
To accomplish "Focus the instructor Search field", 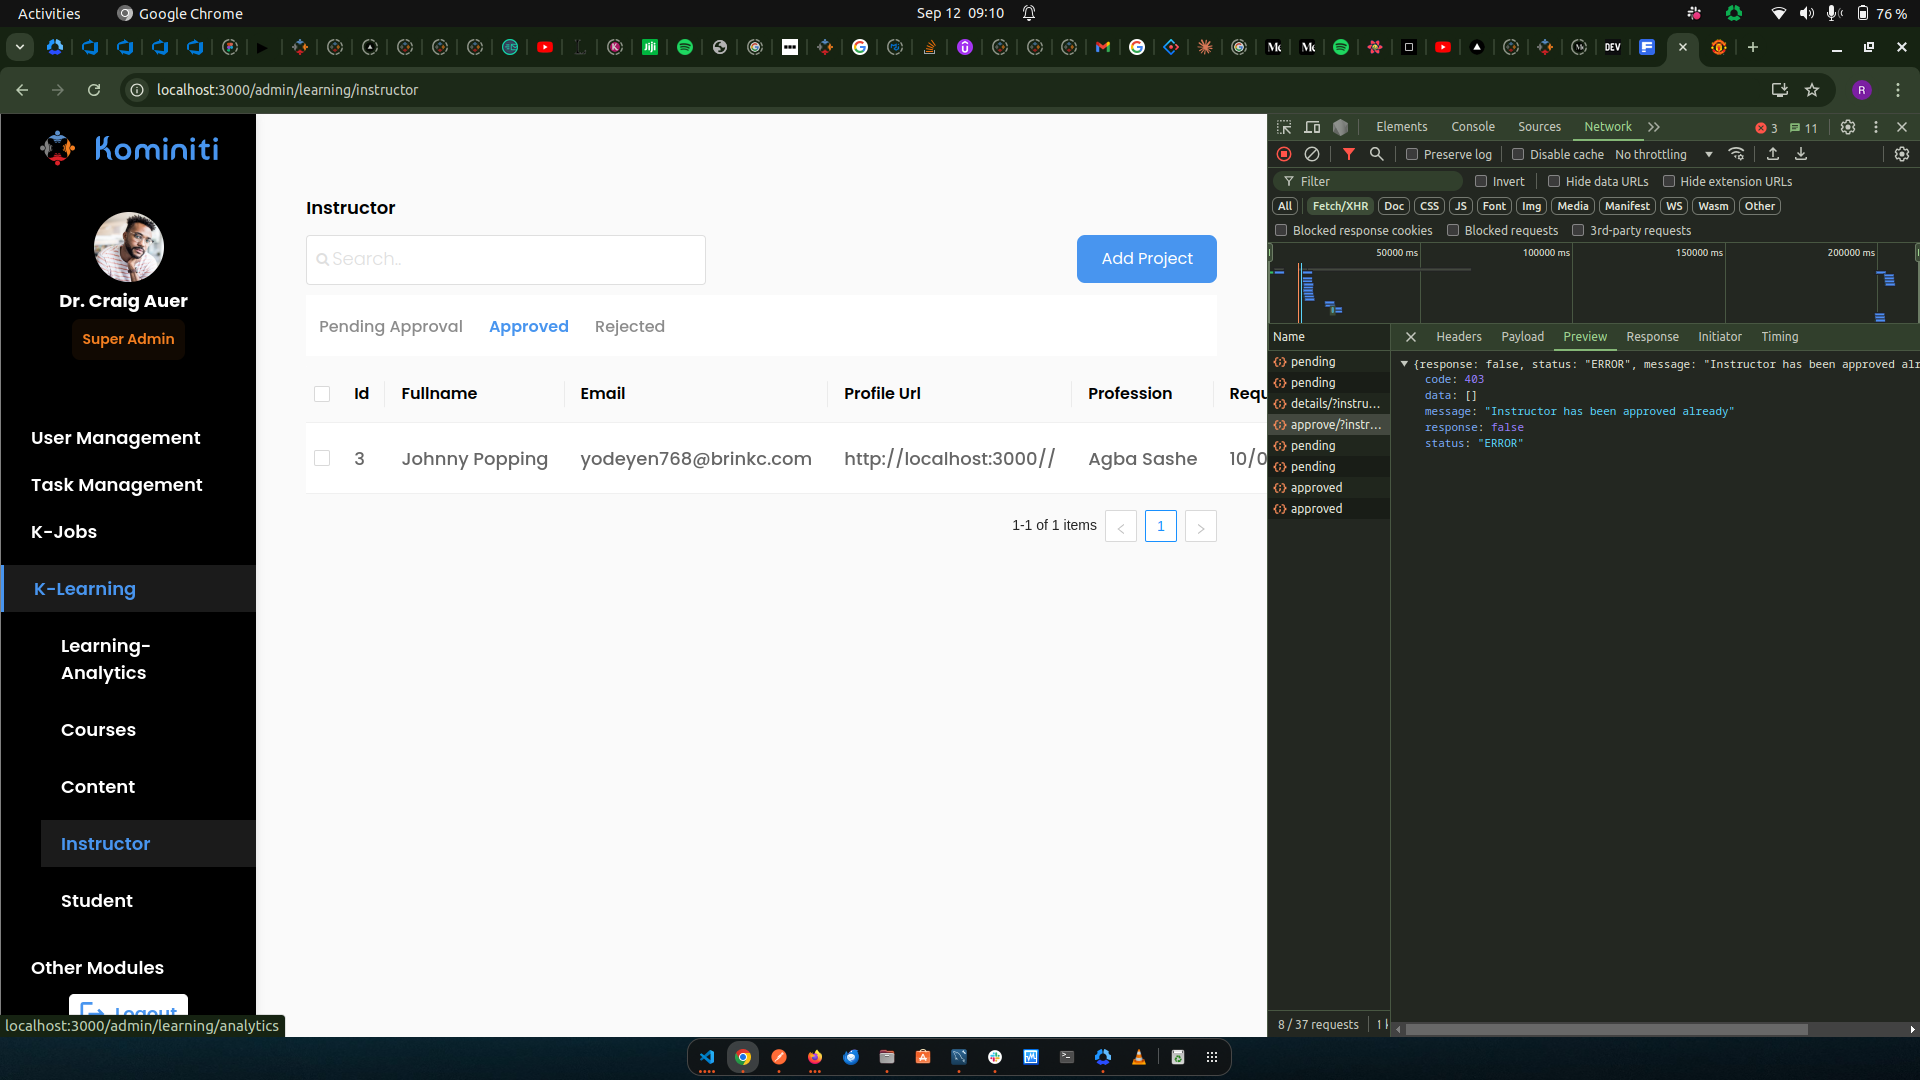I will point(506,259).
